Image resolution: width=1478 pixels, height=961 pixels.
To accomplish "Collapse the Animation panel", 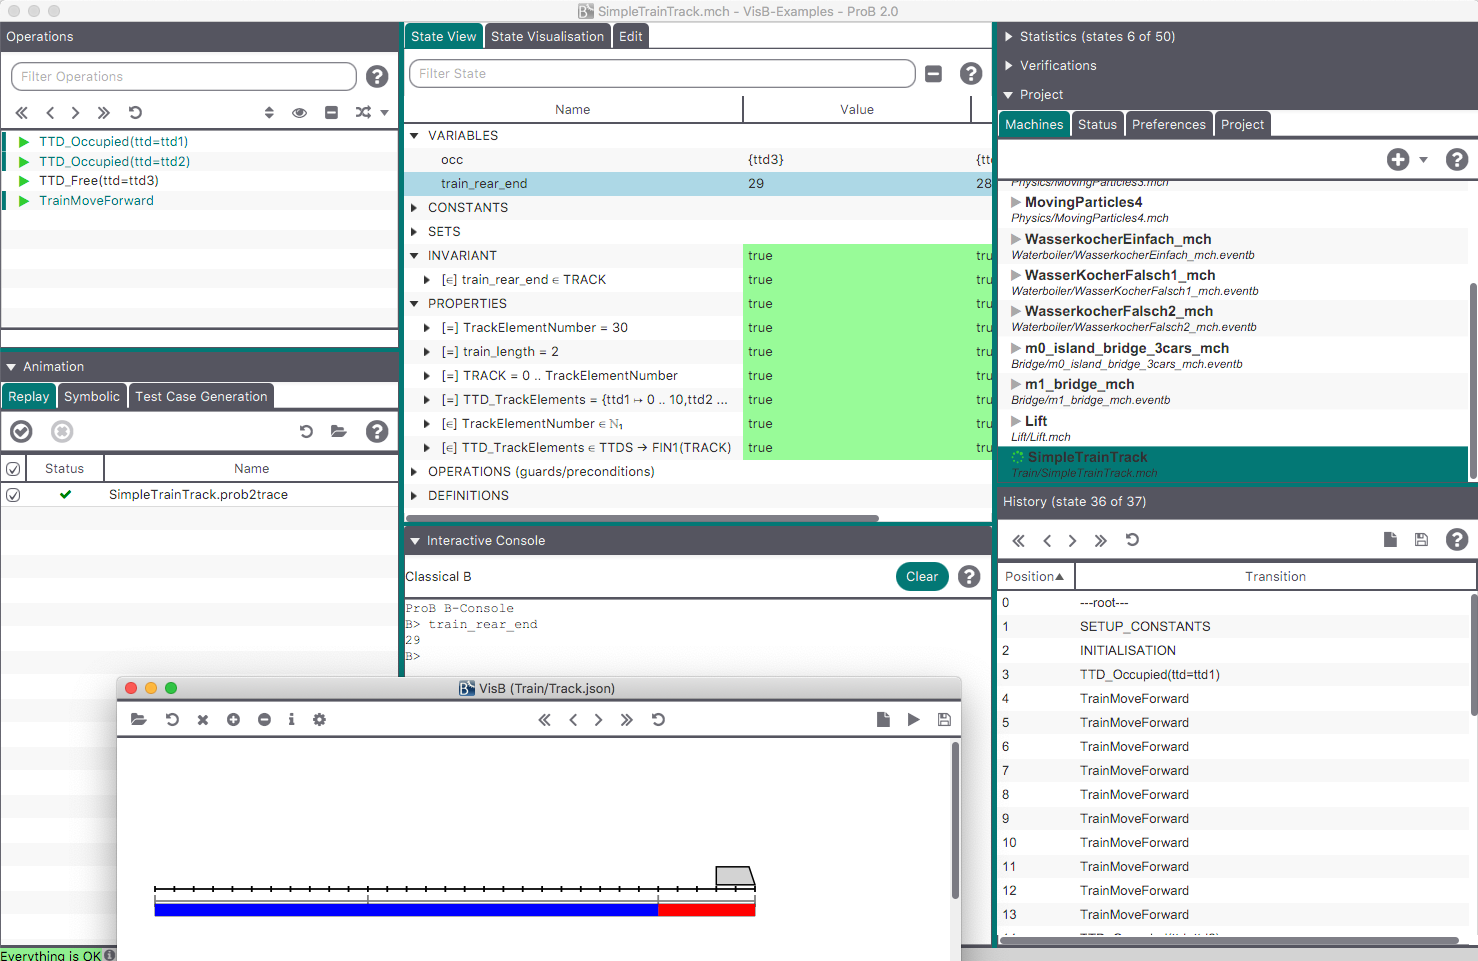I will click(11, 367).
